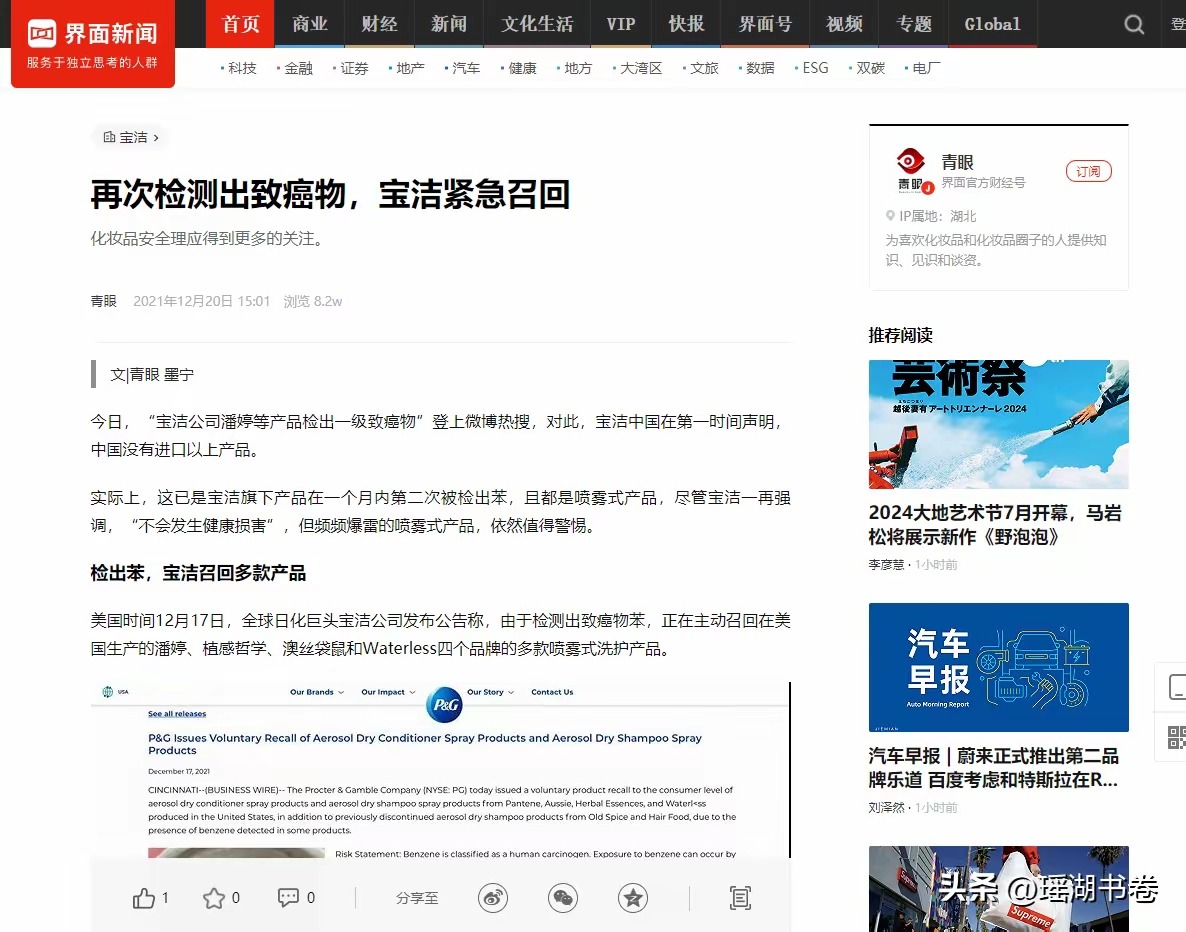This screenshot has height=932, width=1186.
Task: Go to 大湾区 subcategory
Action: [641, 68]
